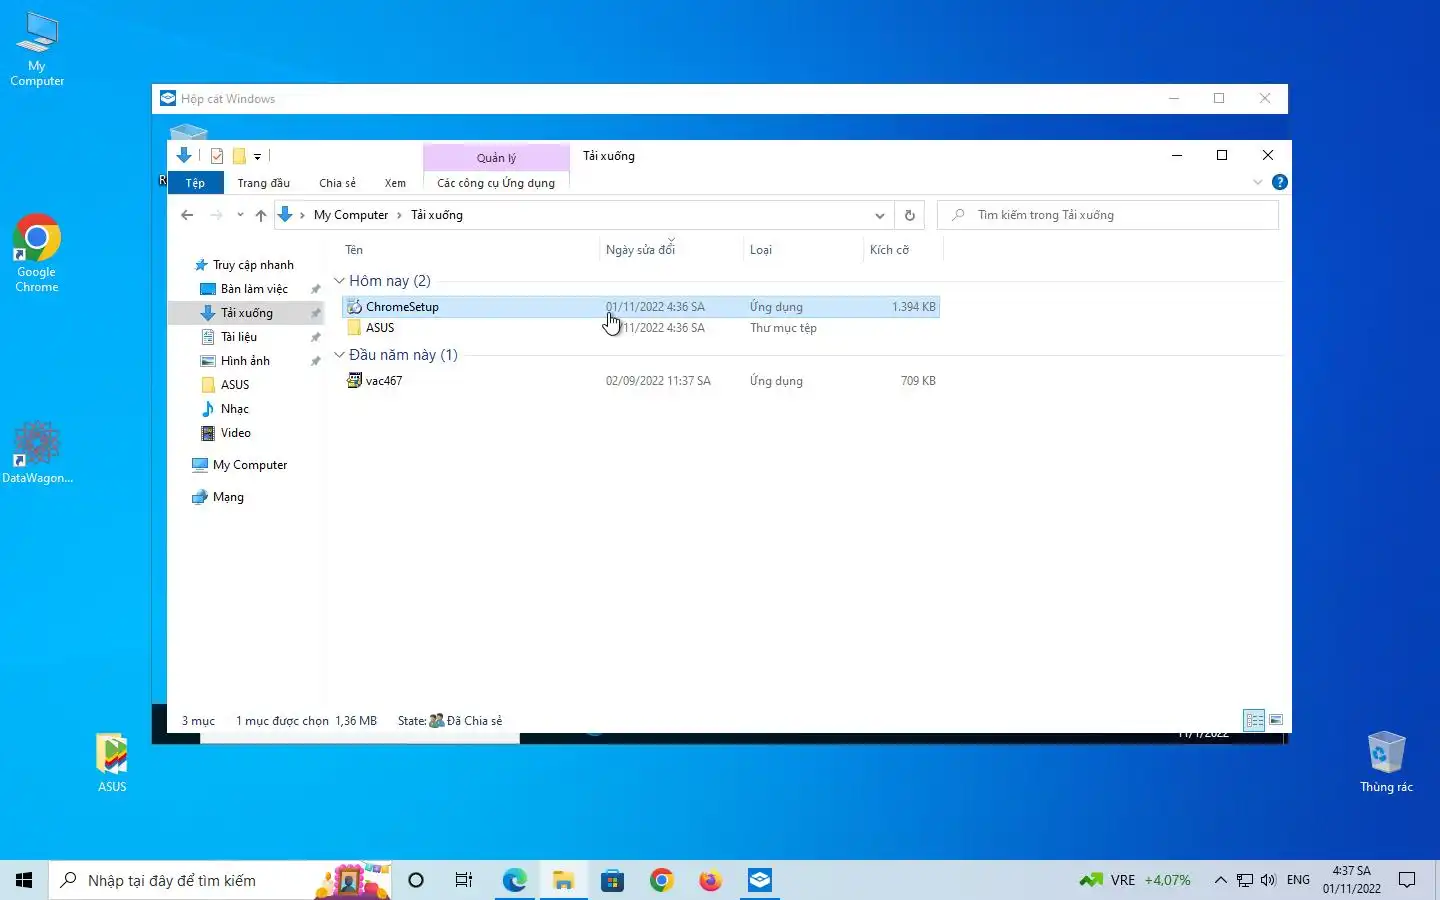The image size is (1440, 900).
Task: Collapse the Hôm nay (2) group
Action: pyautogui.click(x=339, y=281)
